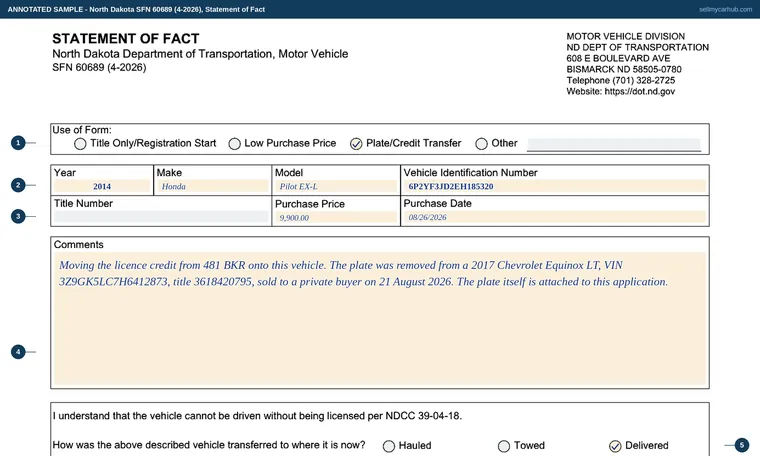The image size is (760, 456).
Task: Click the BISMARCK ND 58505-0780 address line
Action: click(624, 69)
